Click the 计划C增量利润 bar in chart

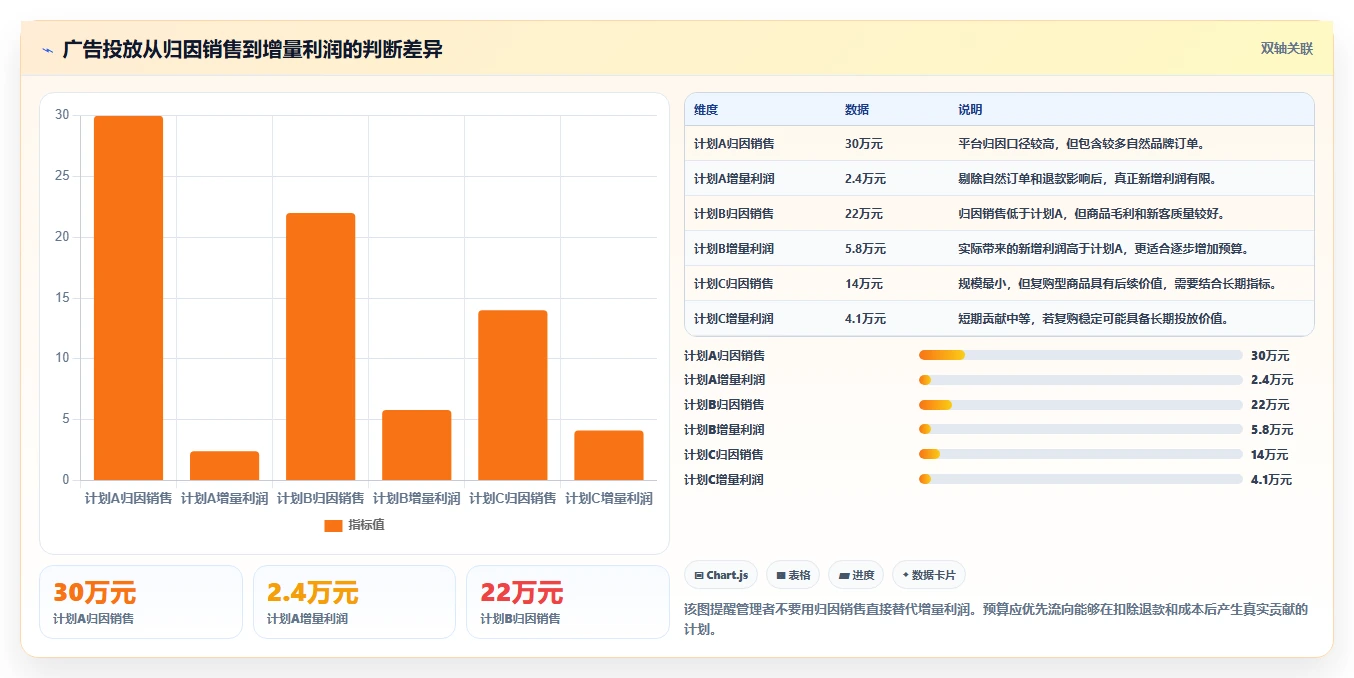pyautogui.click(x=608, y=455)
